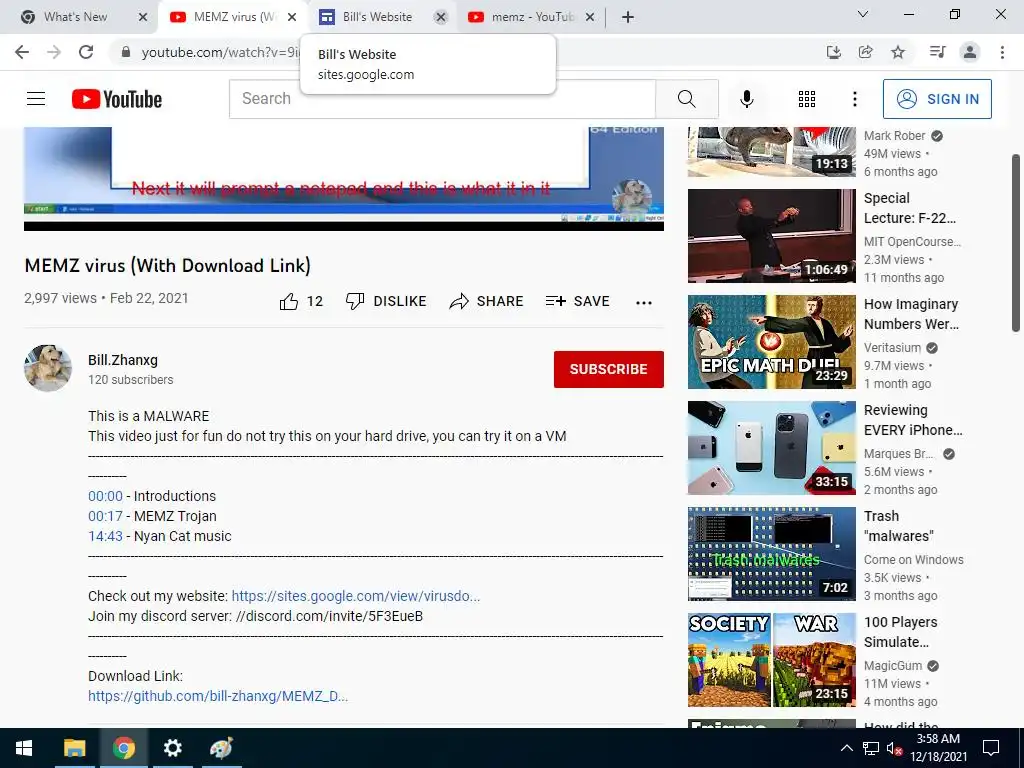The image size is (1024, 768).
Task: Open Epic Math Duel Veritasium thumbnail
Action: click(771, 342)
